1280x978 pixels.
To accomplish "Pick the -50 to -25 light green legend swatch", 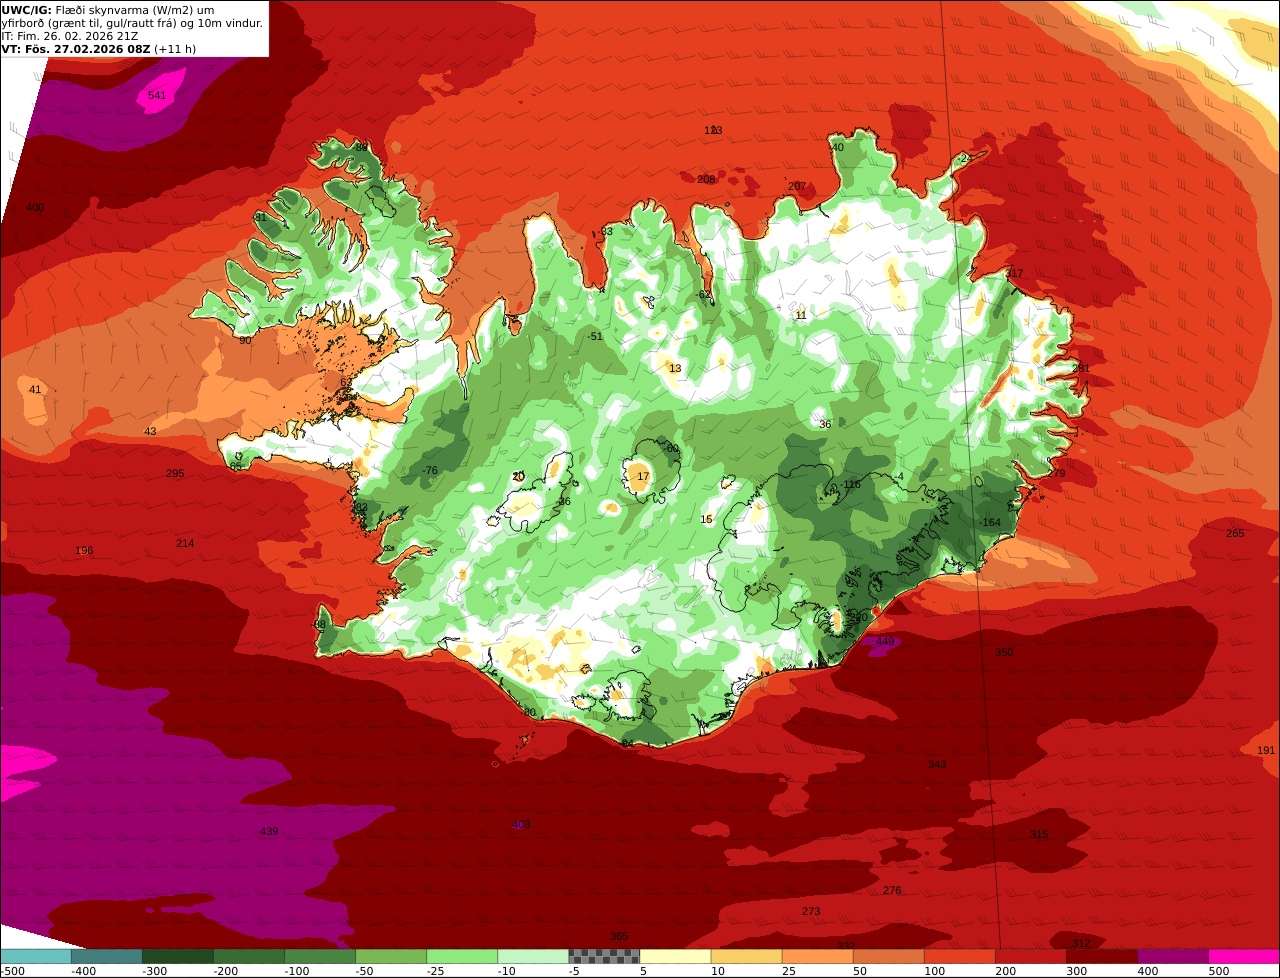I will [x=391, y=956].
